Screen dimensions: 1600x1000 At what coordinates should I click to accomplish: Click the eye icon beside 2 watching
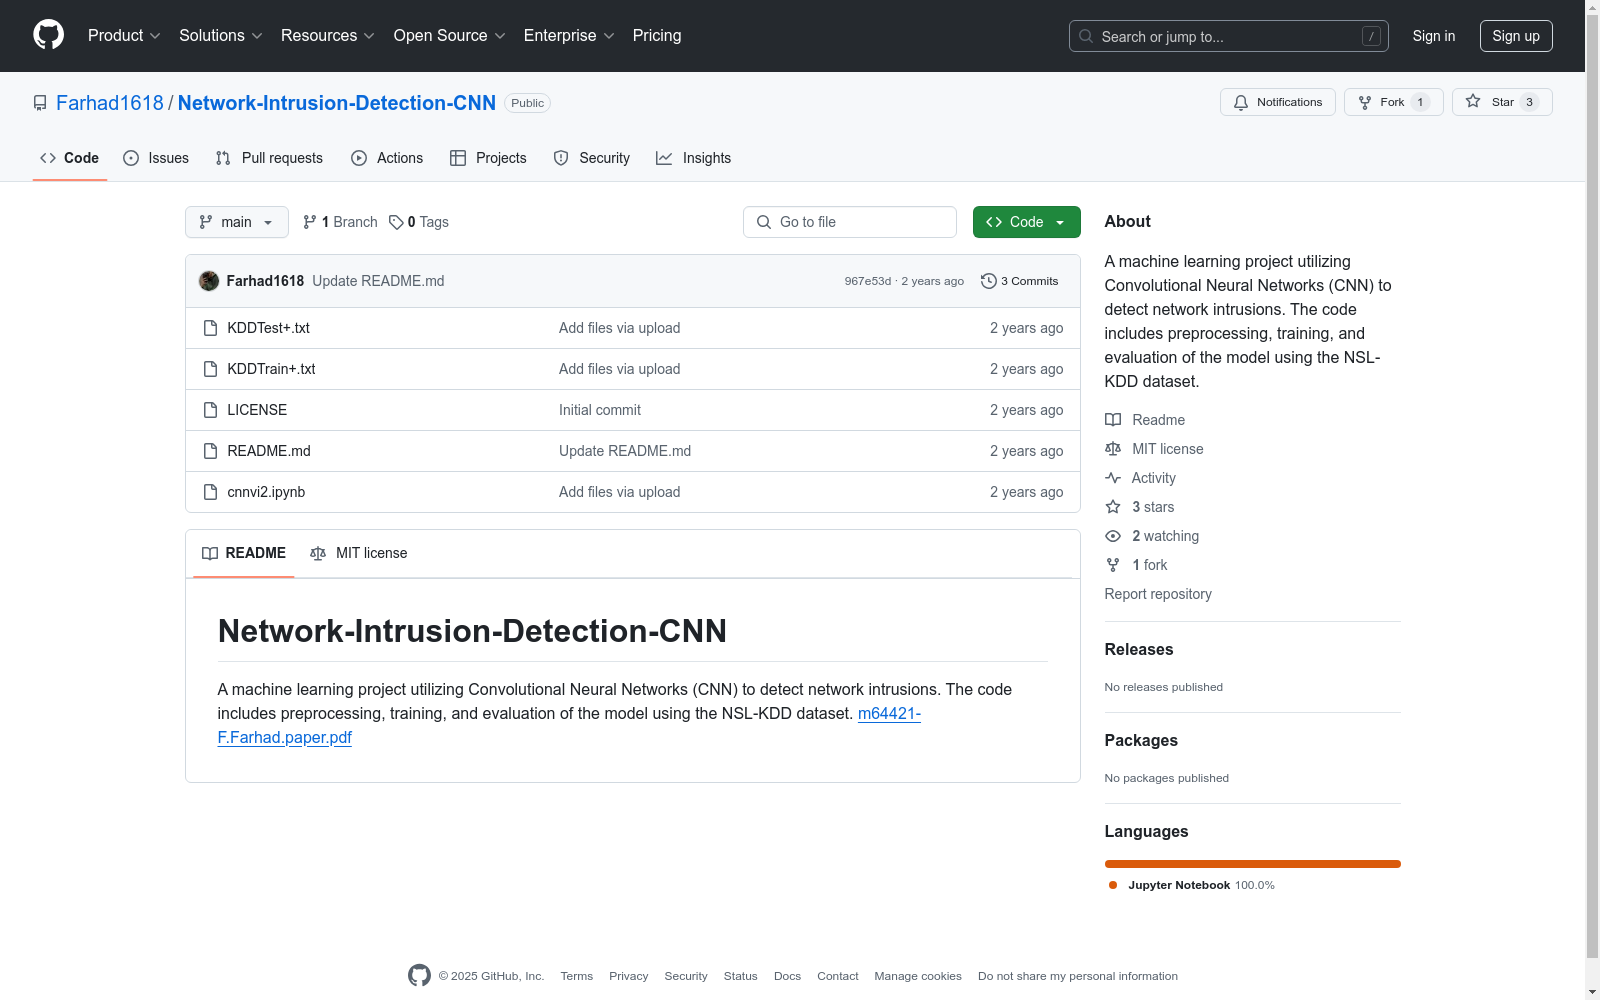point(1113,536)
